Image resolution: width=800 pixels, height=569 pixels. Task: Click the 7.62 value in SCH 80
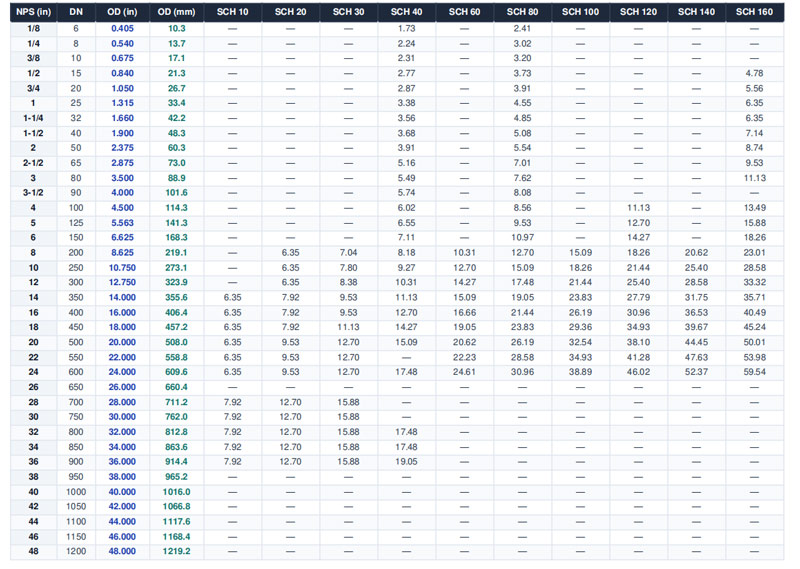point(522,178)
